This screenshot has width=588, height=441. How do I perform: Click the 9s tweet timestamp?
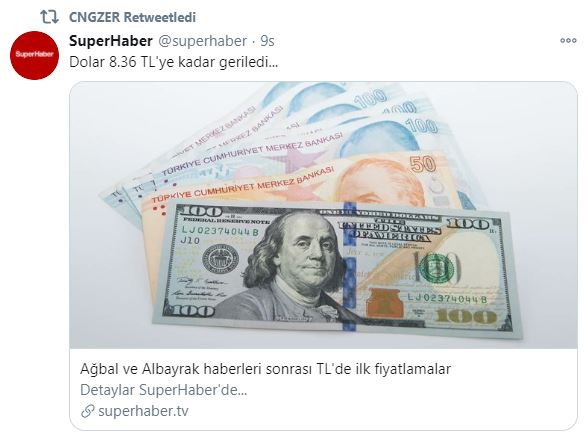[x=267, y=41]
